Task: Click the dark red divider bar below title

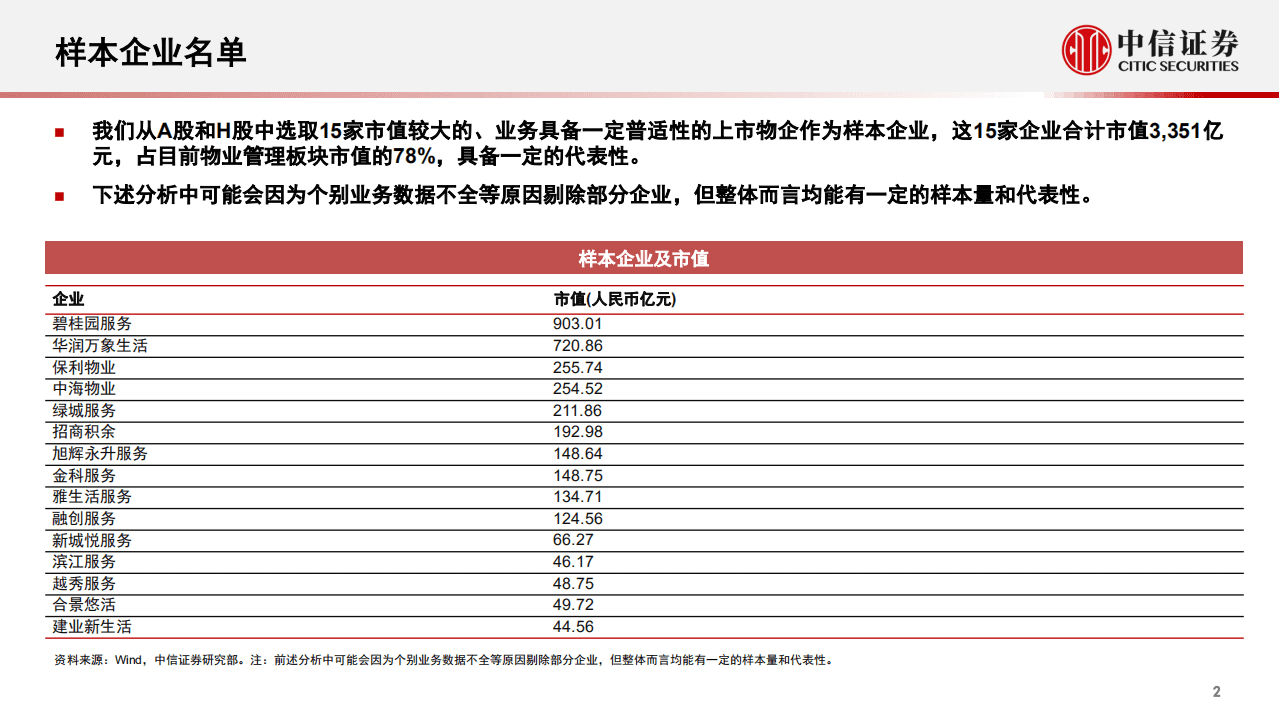Action: point(640,93)
